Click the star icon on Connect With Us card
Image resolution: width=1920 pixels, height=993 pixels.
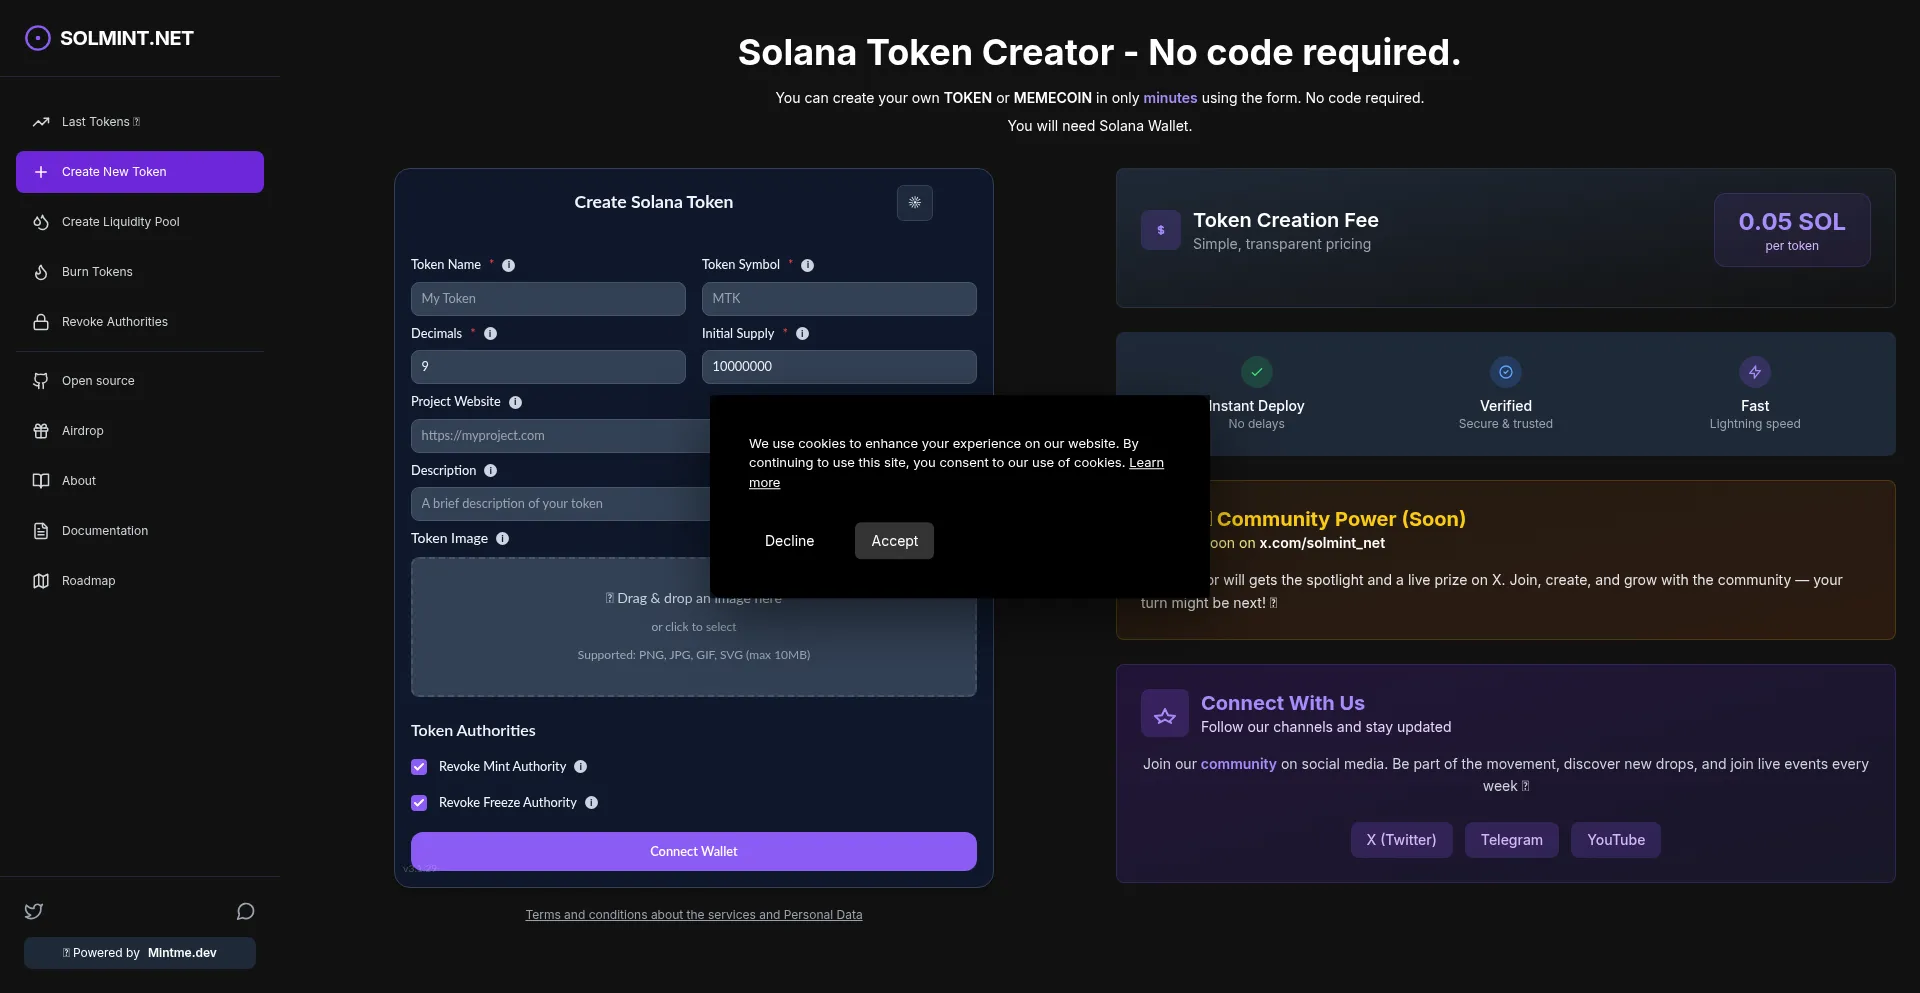(1163, 714)
